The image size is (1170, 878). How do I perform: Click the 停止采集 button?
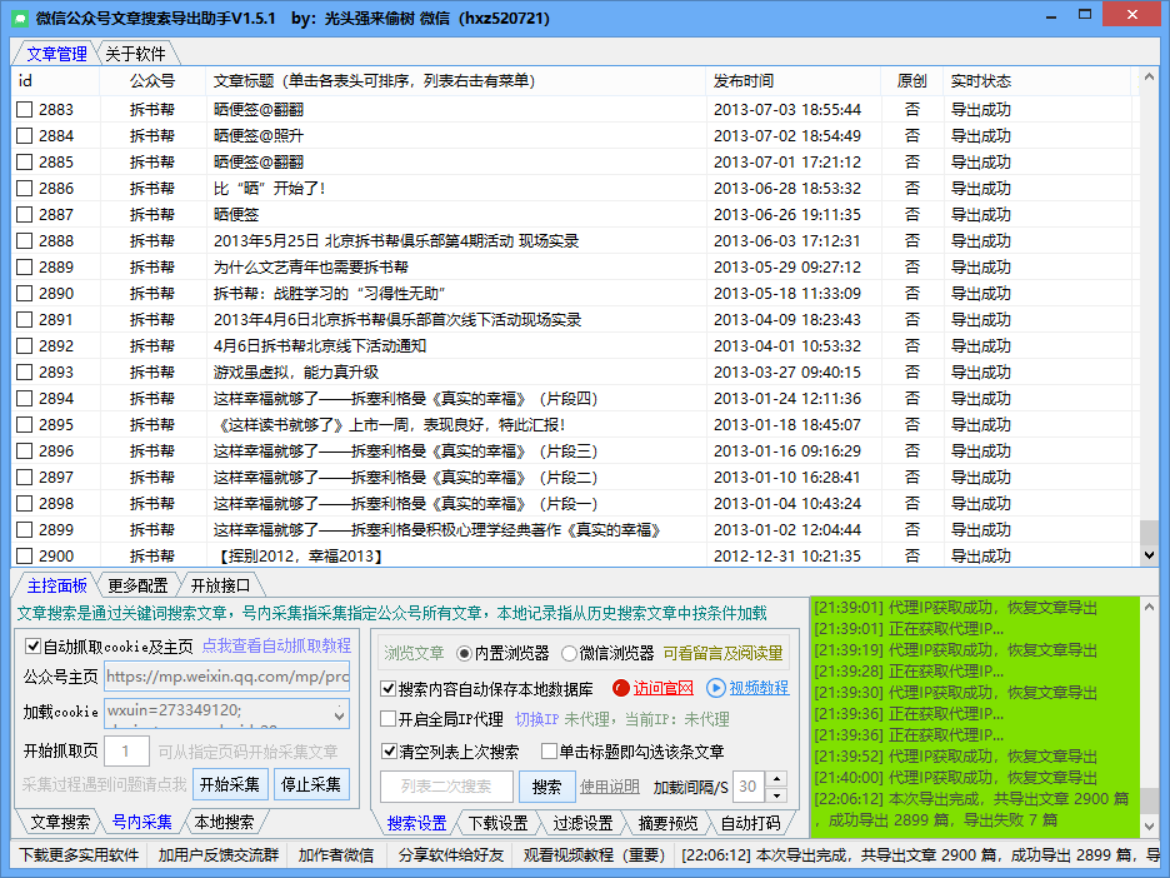point(310,784)
